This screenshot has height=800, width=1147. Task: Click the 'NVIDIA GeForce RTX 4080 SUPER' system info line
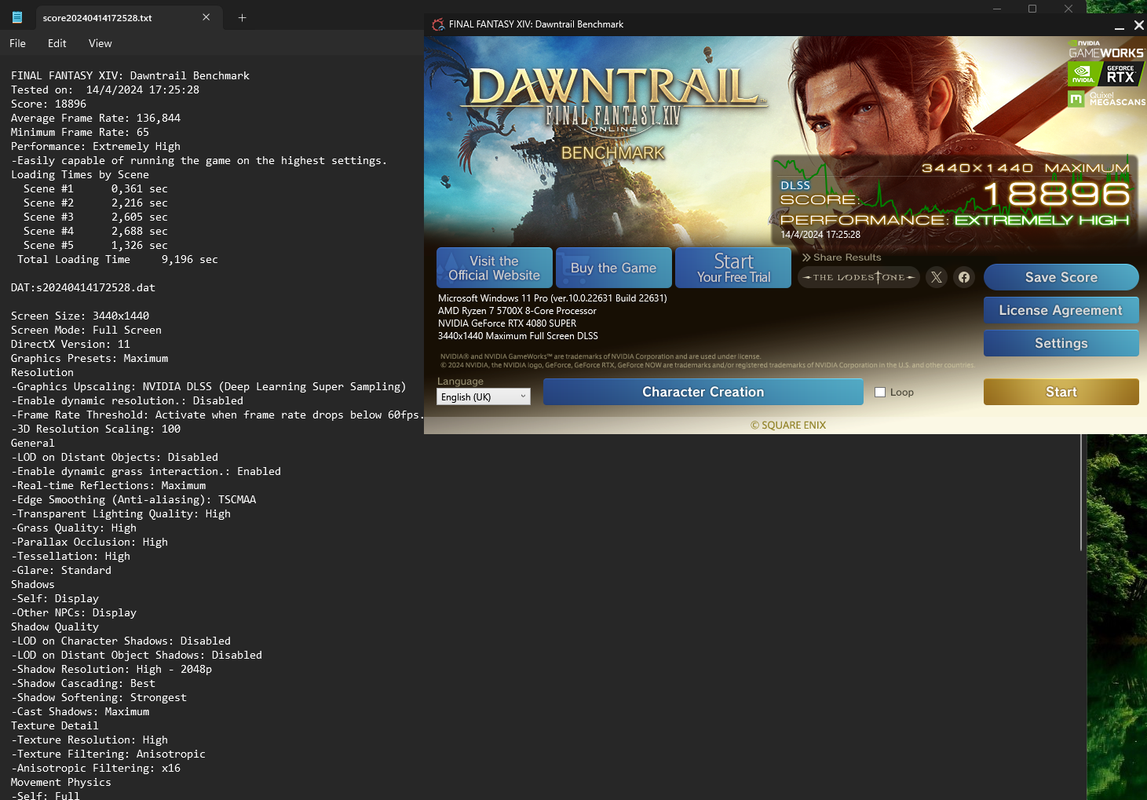507,323
